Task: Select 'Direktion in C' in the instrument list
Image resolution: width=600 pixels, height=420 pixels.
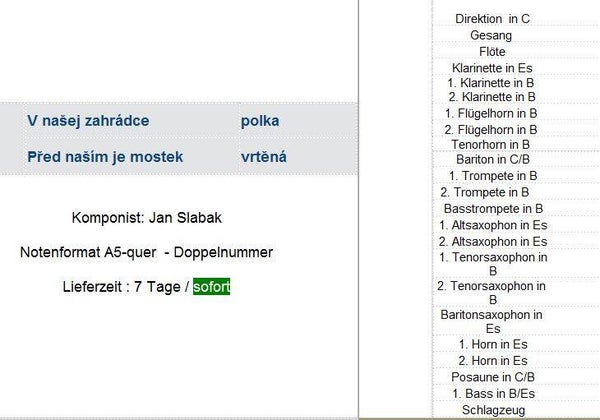Action: [x=492, y=19]
